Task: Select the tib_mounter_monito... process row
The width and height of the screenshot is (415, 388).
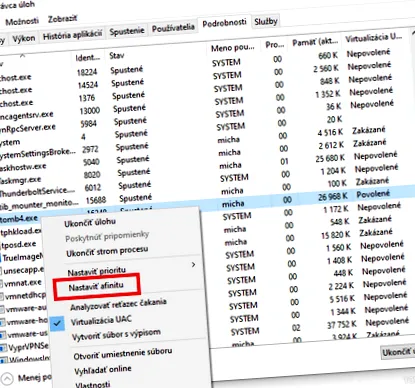Action: point(39,204)
